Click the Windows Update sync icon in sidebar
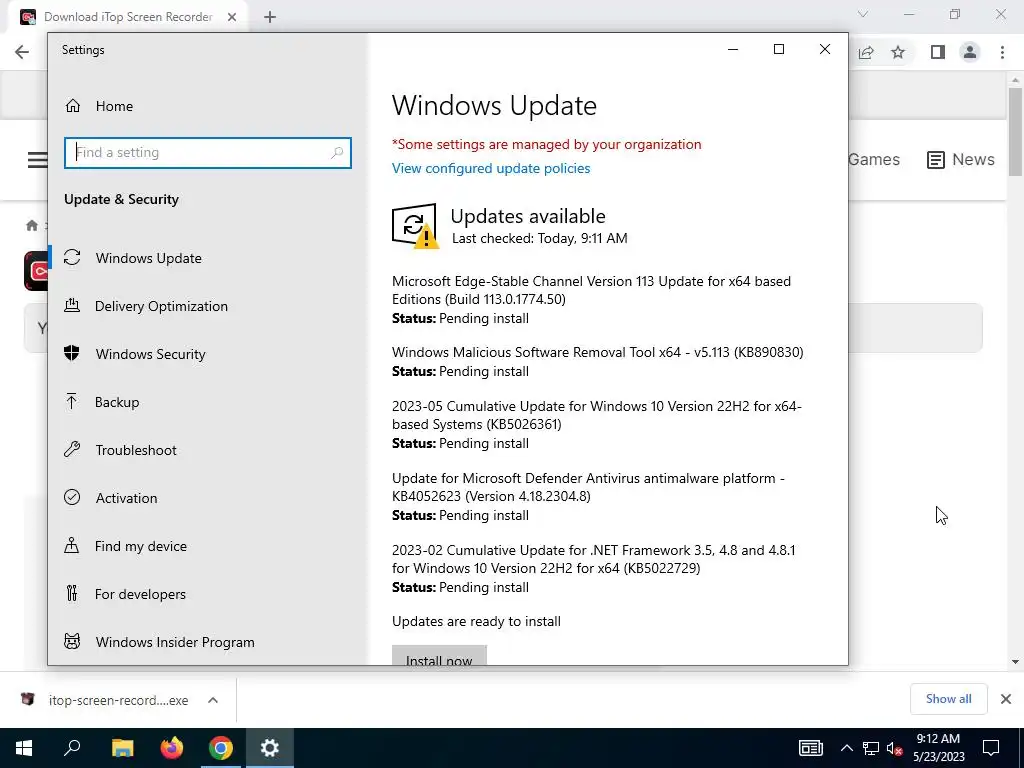This screenshot has width=1024, height=768. coord(72,257)
